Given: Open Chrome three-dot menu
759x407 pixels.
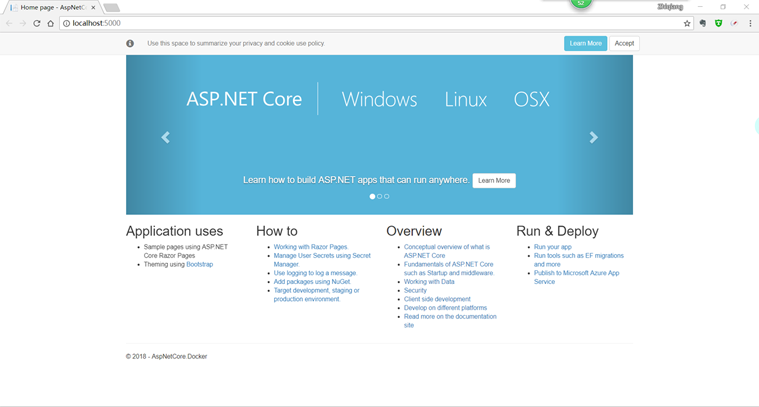Looking at the screenshot, I should coord(750,23).
